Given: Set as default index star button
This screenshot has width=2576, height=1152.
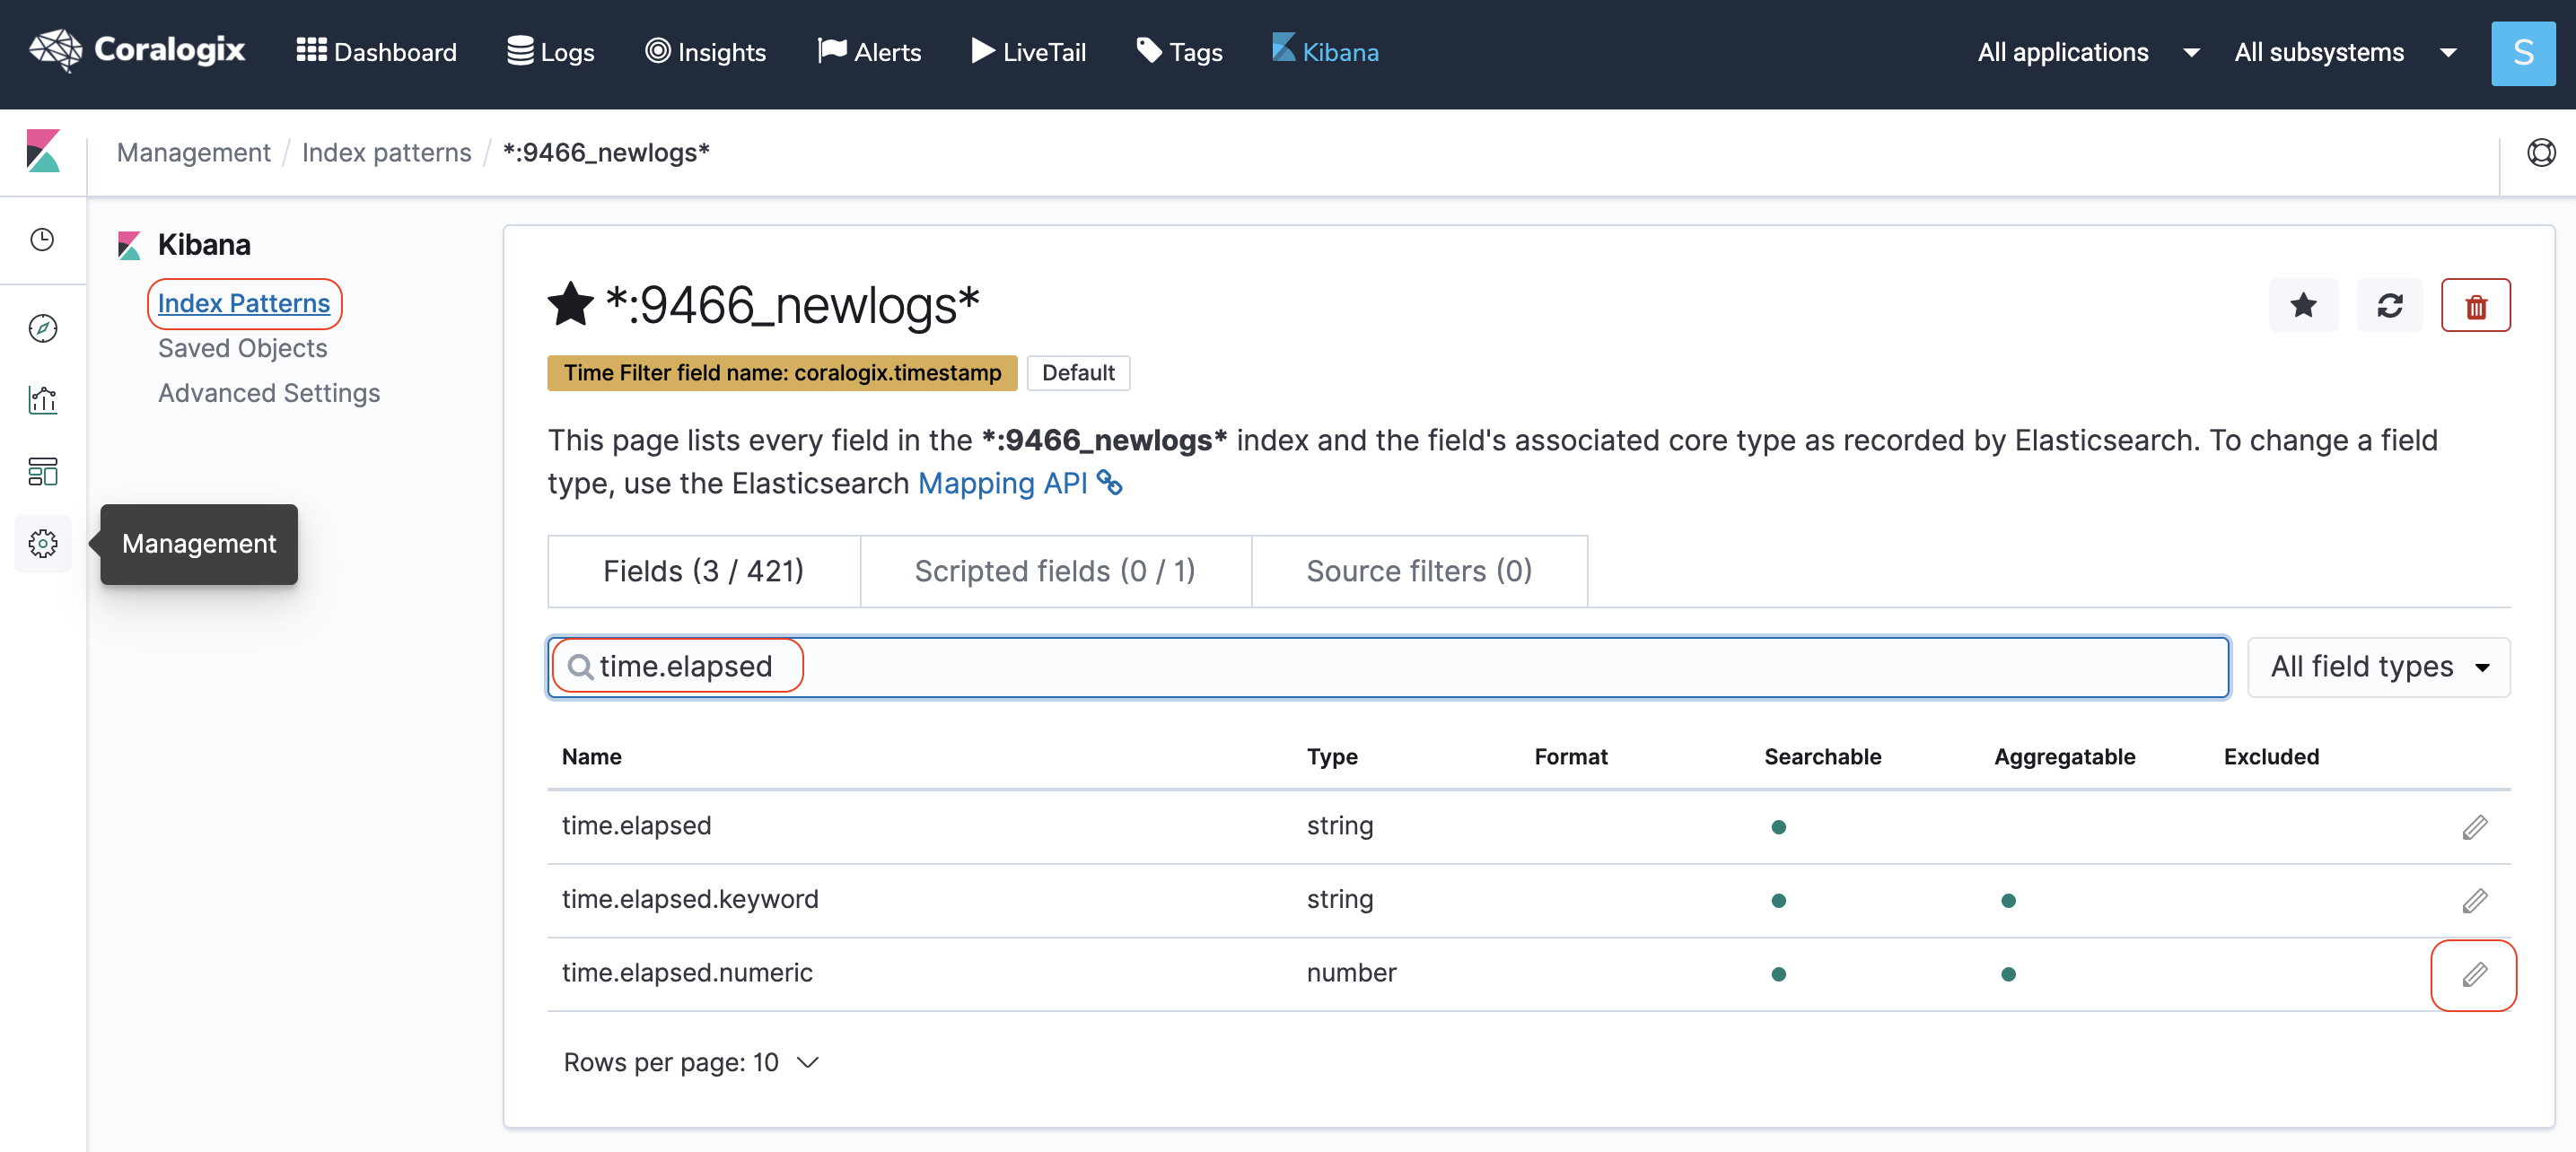Looking at the screenshot, I should [2303, 305].
